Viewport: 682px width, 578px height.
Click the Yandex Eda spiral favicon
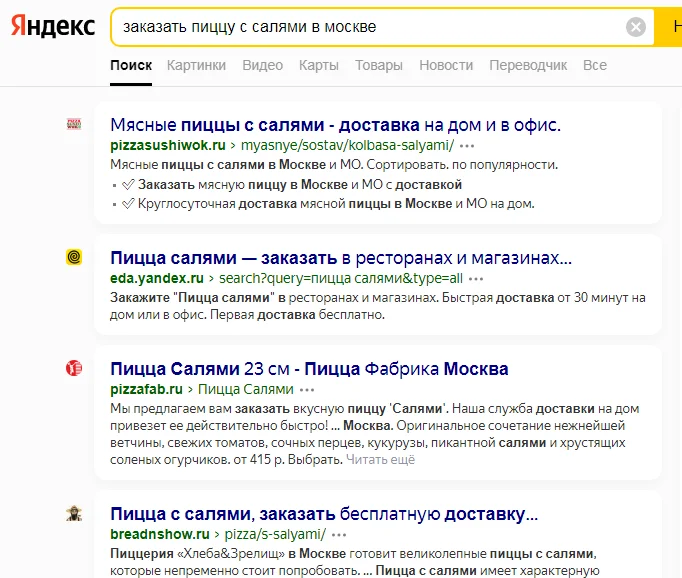74,257
